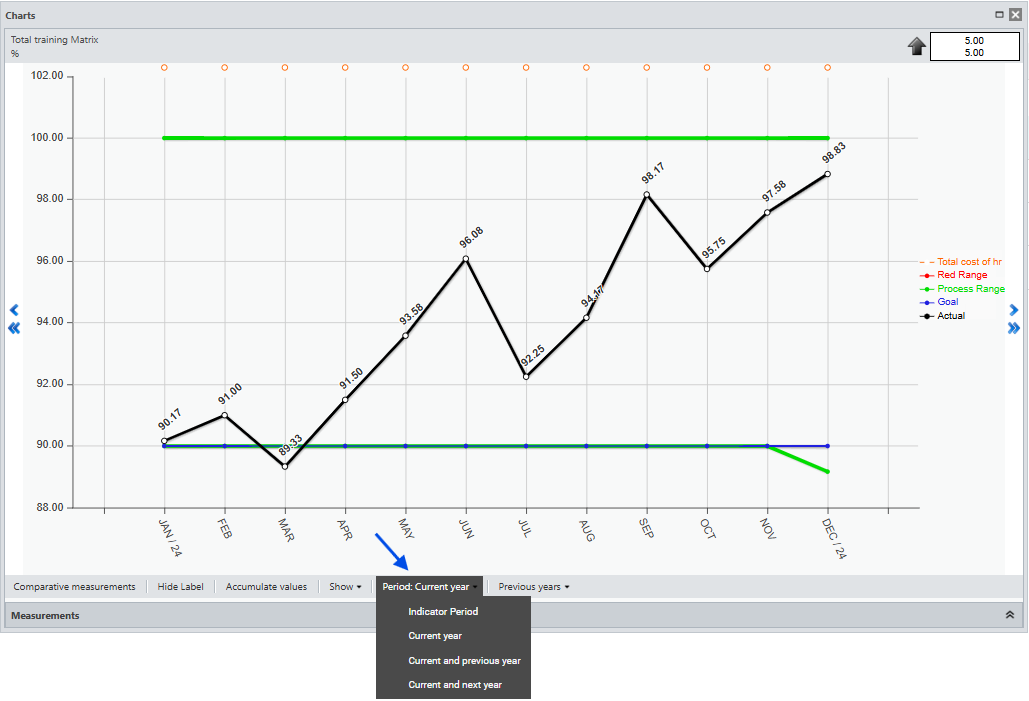Image resolution: width=1029 pixels, height=701 pixels.
Task: Select Current and next year option
Action: 455,685
